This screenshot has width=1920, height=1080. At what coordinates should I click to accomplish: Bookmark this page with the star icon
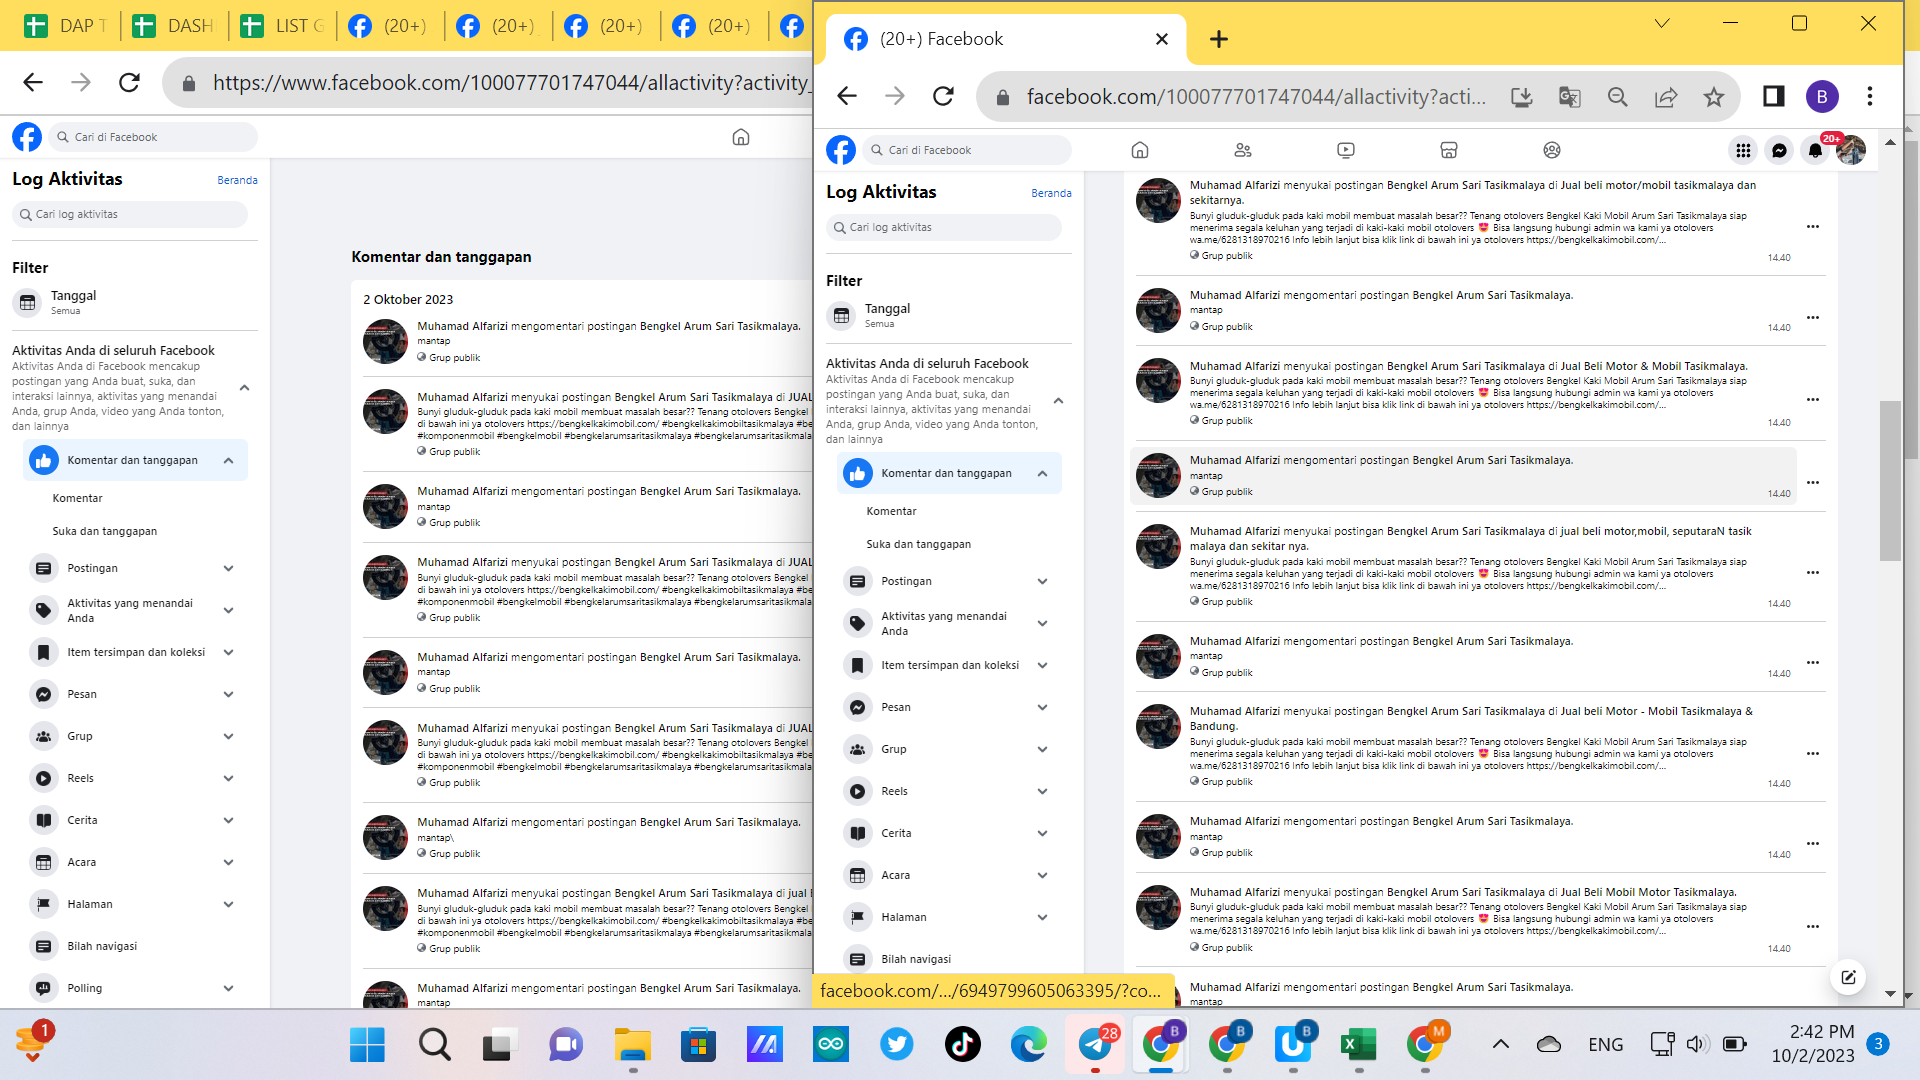pos(1714,96)
